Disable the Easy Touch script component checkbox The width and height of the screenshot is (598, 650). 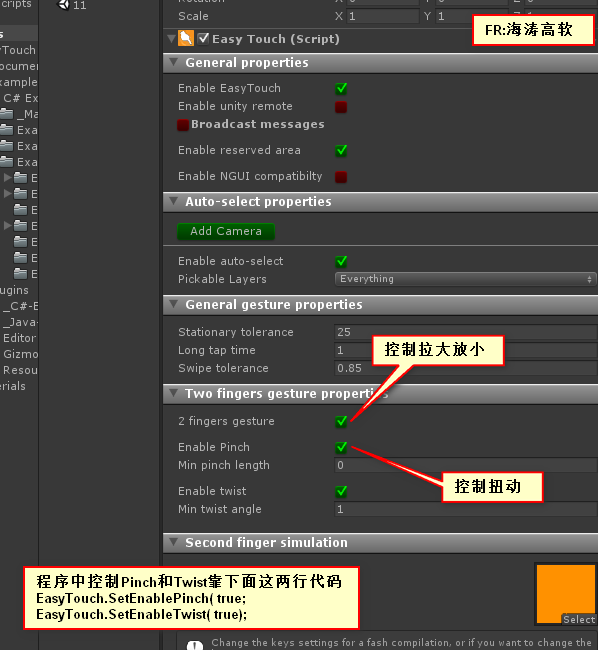[x=203, y=39]
